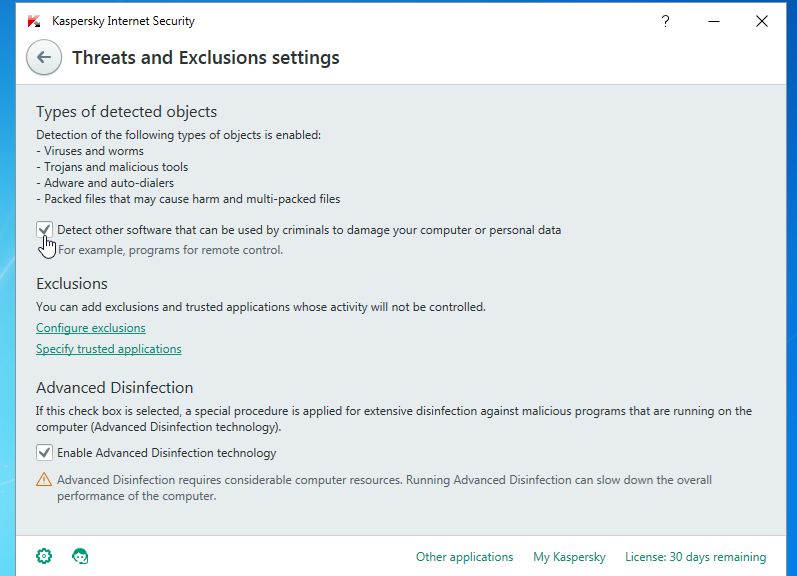This screenshot has width=797, height=576.
Task: Click the orange warning triangle icon
Action: (x=44, y=480)
